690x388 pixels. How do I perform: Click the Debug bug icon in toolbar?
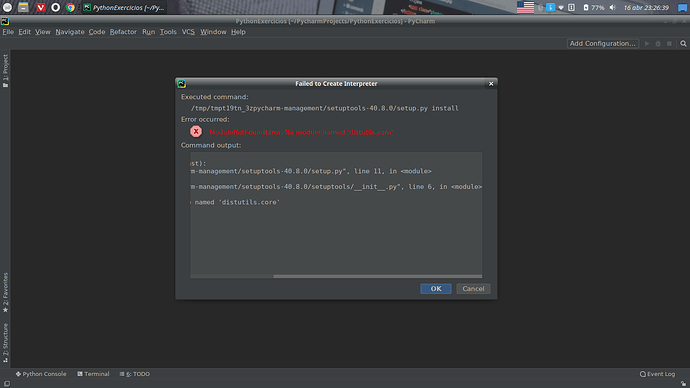coord(658,44)
